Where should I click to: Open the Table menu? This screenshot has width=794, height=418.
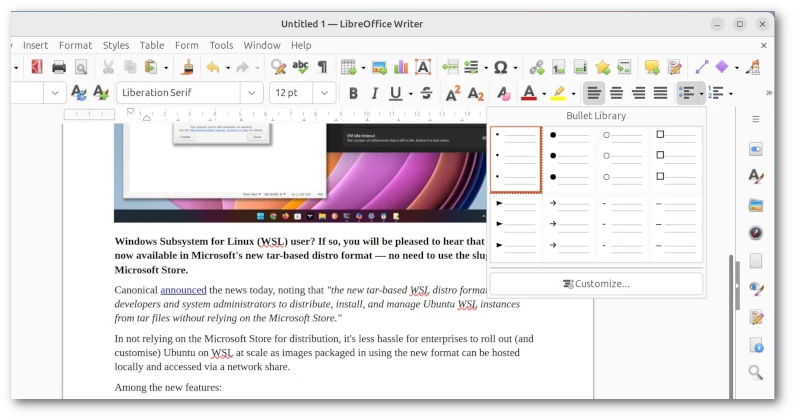(x=152, y=45)
